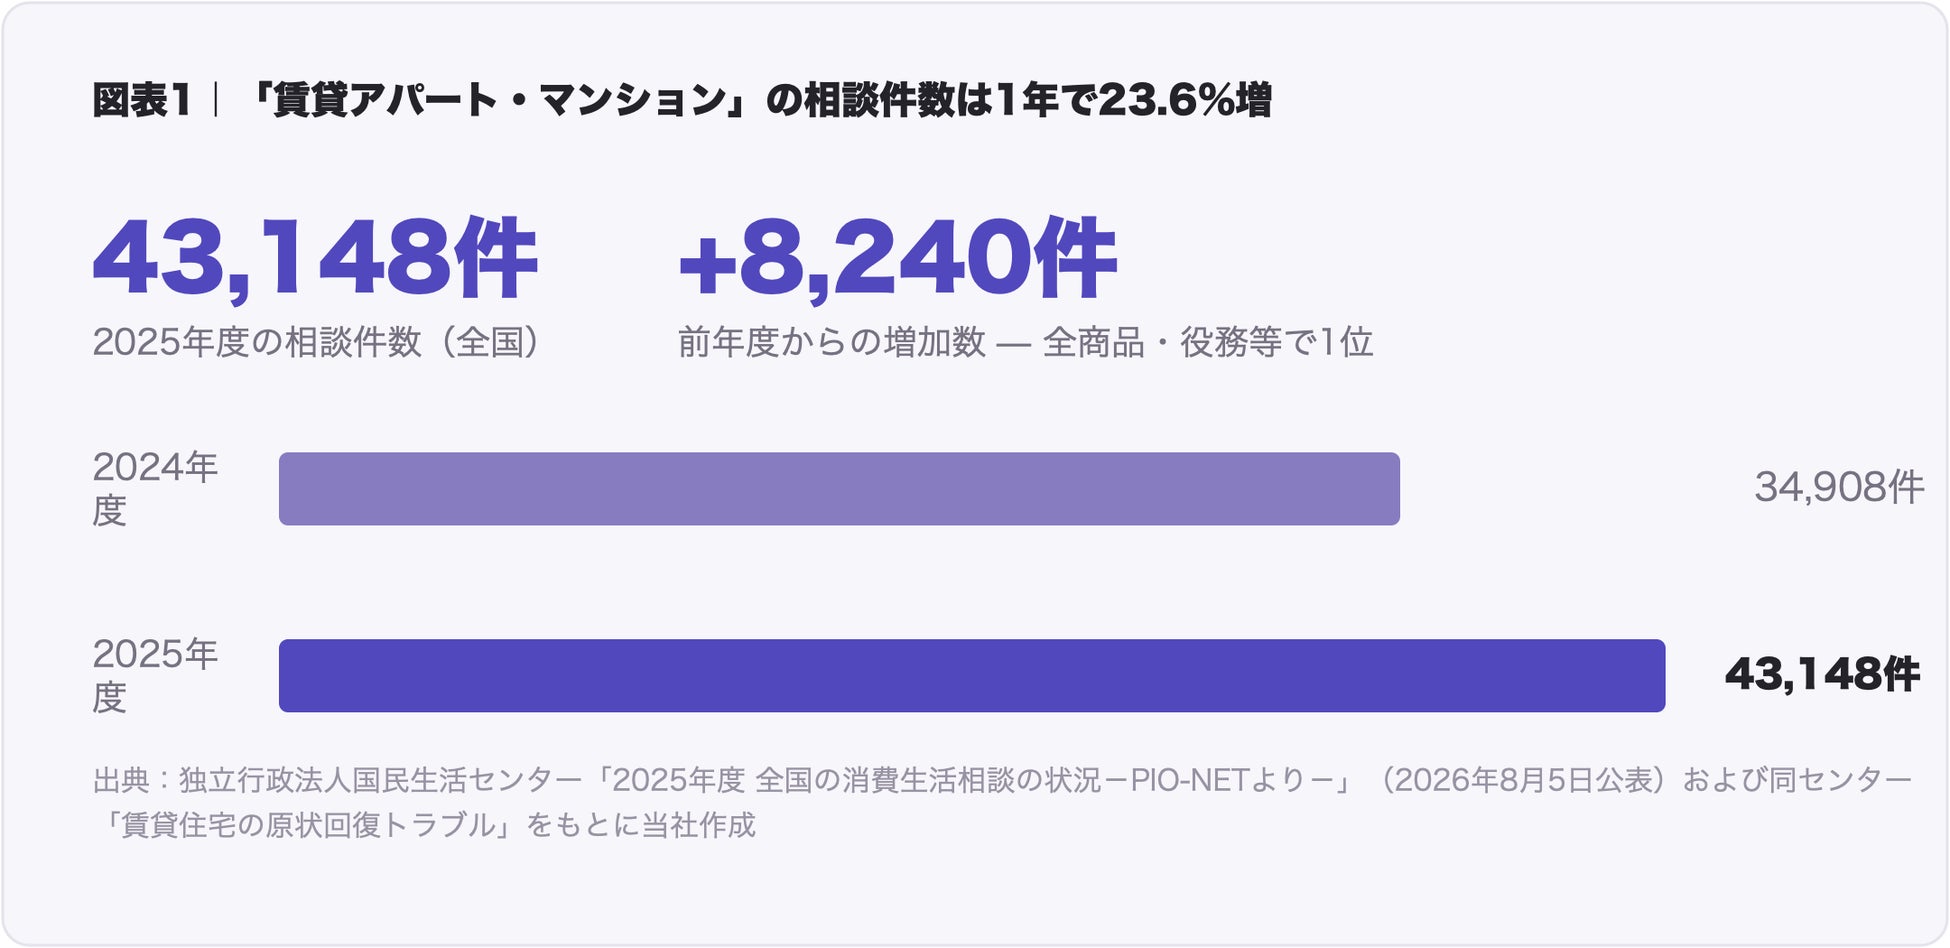Select the large 43,148件 headline figure
Viewport: 1950px width, 948px height.
pyautogui.click(x=315, y=259)
